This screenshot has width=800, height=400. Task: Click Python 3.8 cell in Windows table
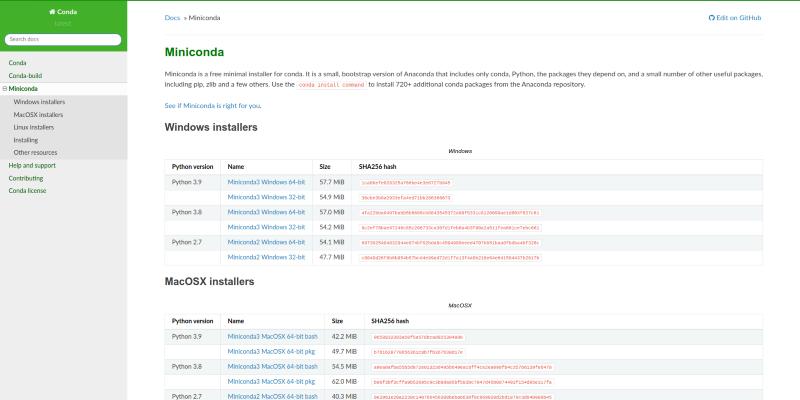(x=187, y=212)
